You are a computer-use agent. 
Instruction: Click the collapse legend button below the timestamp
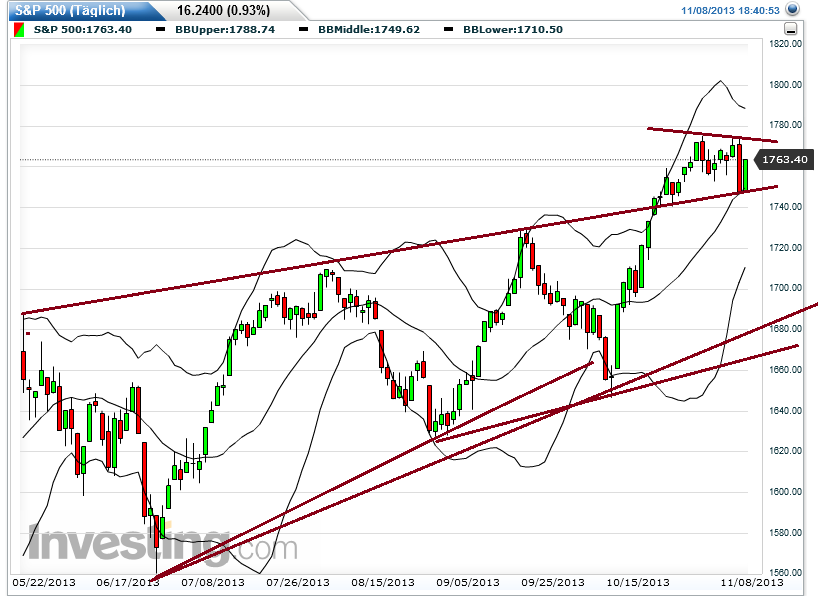pyautogui.click(x=790, y=28)
